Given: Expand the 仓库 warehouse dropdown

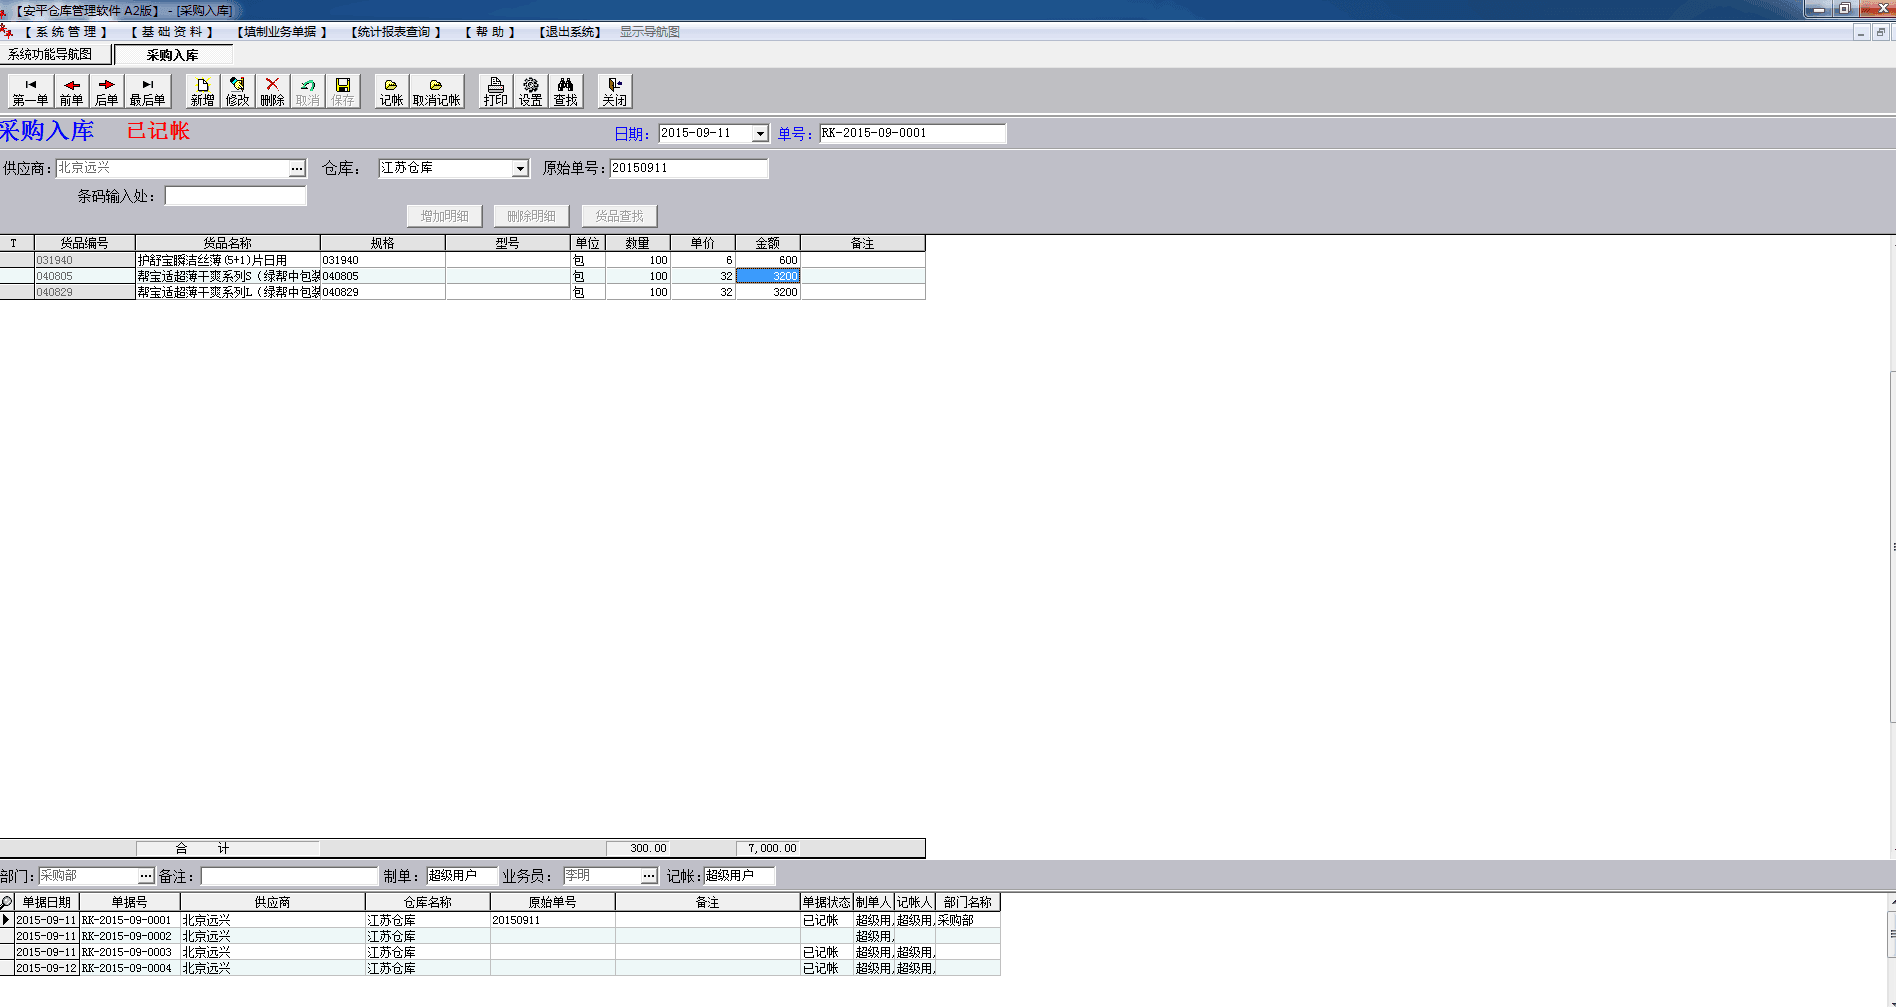Looking at the screenshot, I should tap(520, 169).
